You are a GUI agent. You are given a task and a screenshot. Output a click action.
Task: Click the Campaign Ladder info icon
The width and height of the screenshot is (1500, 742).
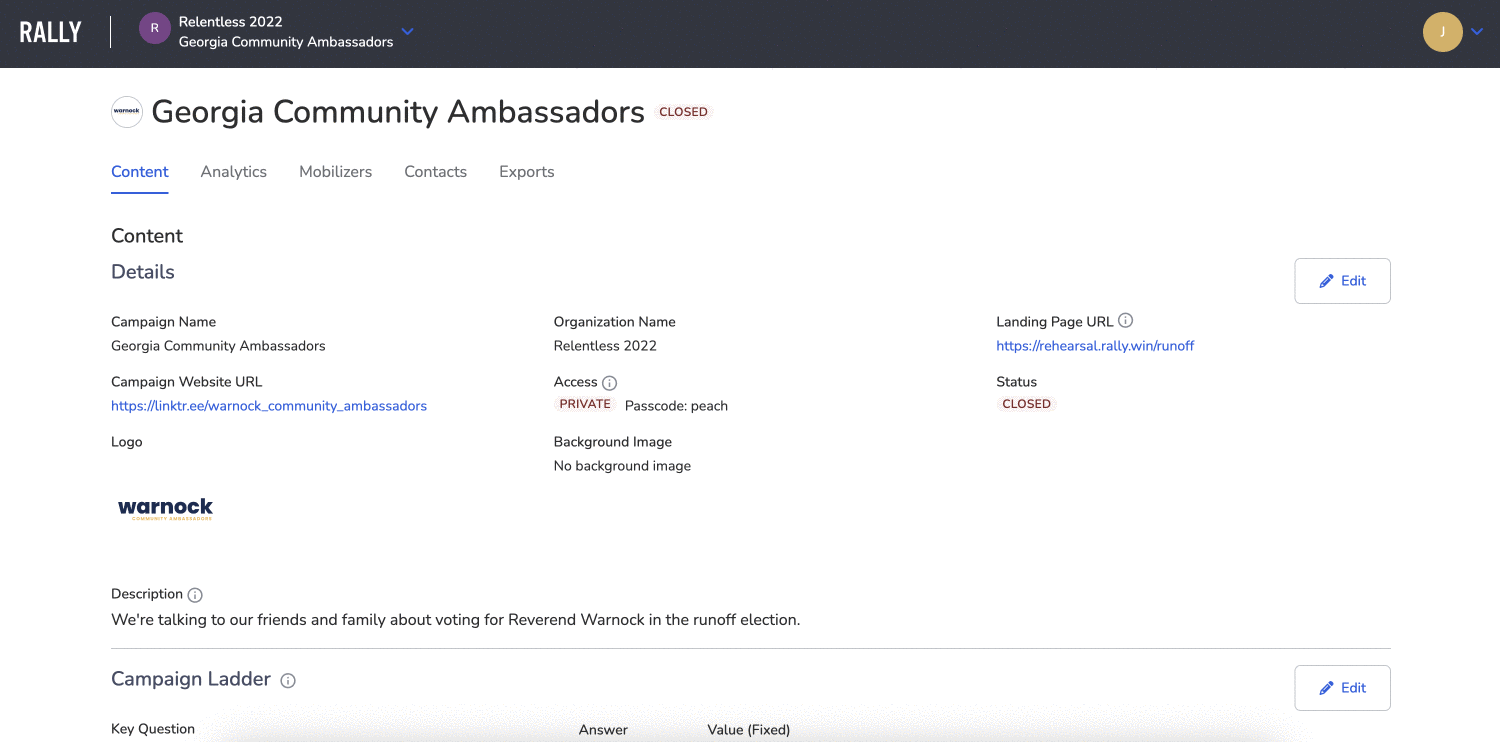tap(288, 680)
